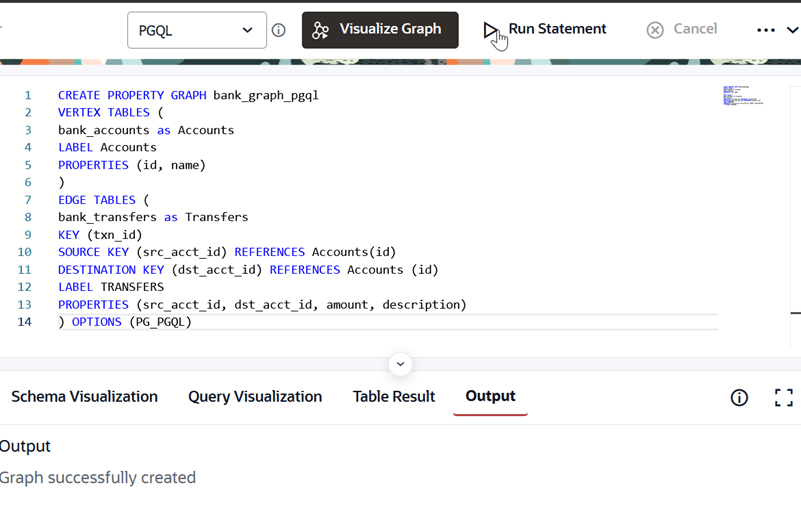The height and width of the screenshot is (514, 801).
Task: Open the PGQL language dropdown
Action: [197, 30]
